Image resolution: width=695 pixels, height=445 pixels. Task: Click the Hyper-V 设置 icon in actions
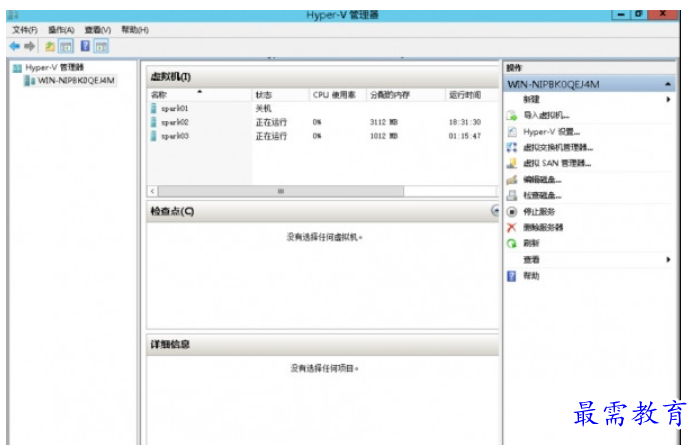[512, 132]
